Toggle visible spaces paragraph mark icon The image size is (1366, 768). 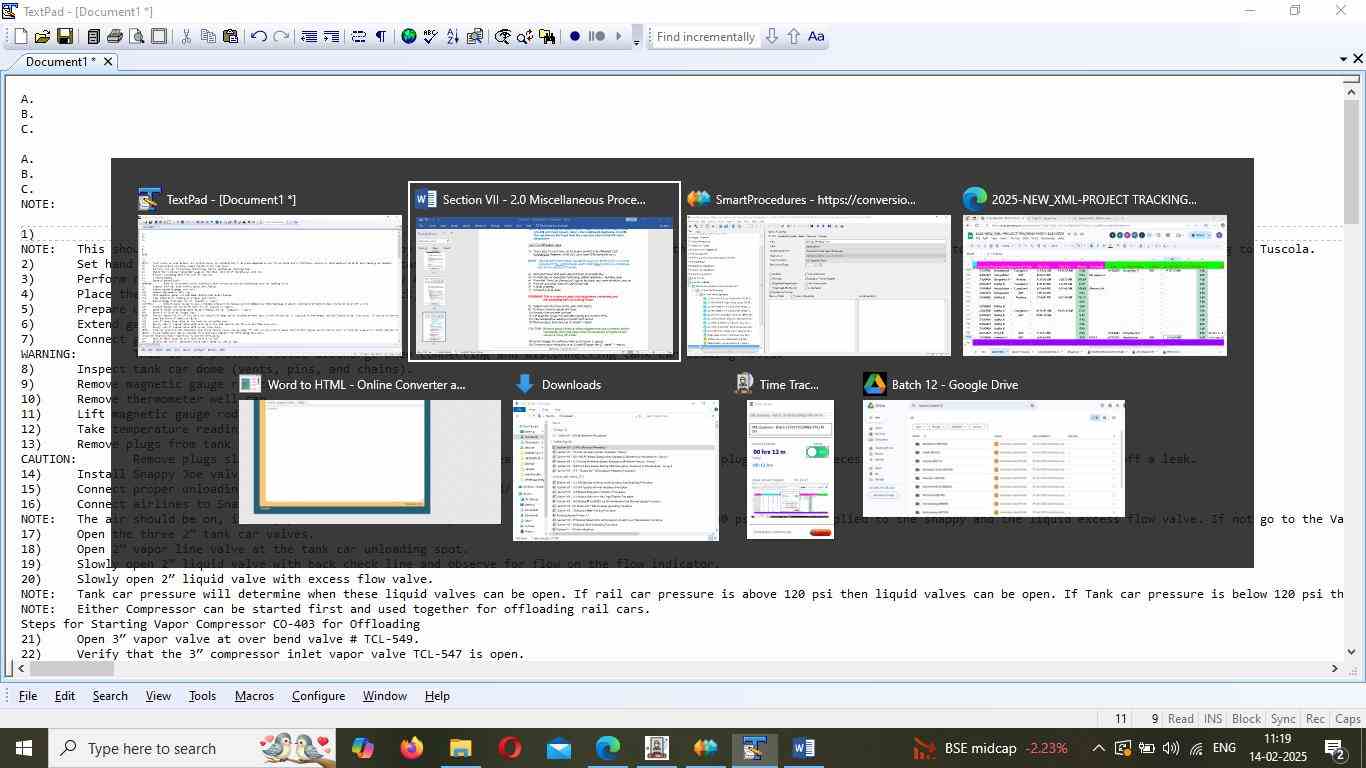click(x=381, y=36)
